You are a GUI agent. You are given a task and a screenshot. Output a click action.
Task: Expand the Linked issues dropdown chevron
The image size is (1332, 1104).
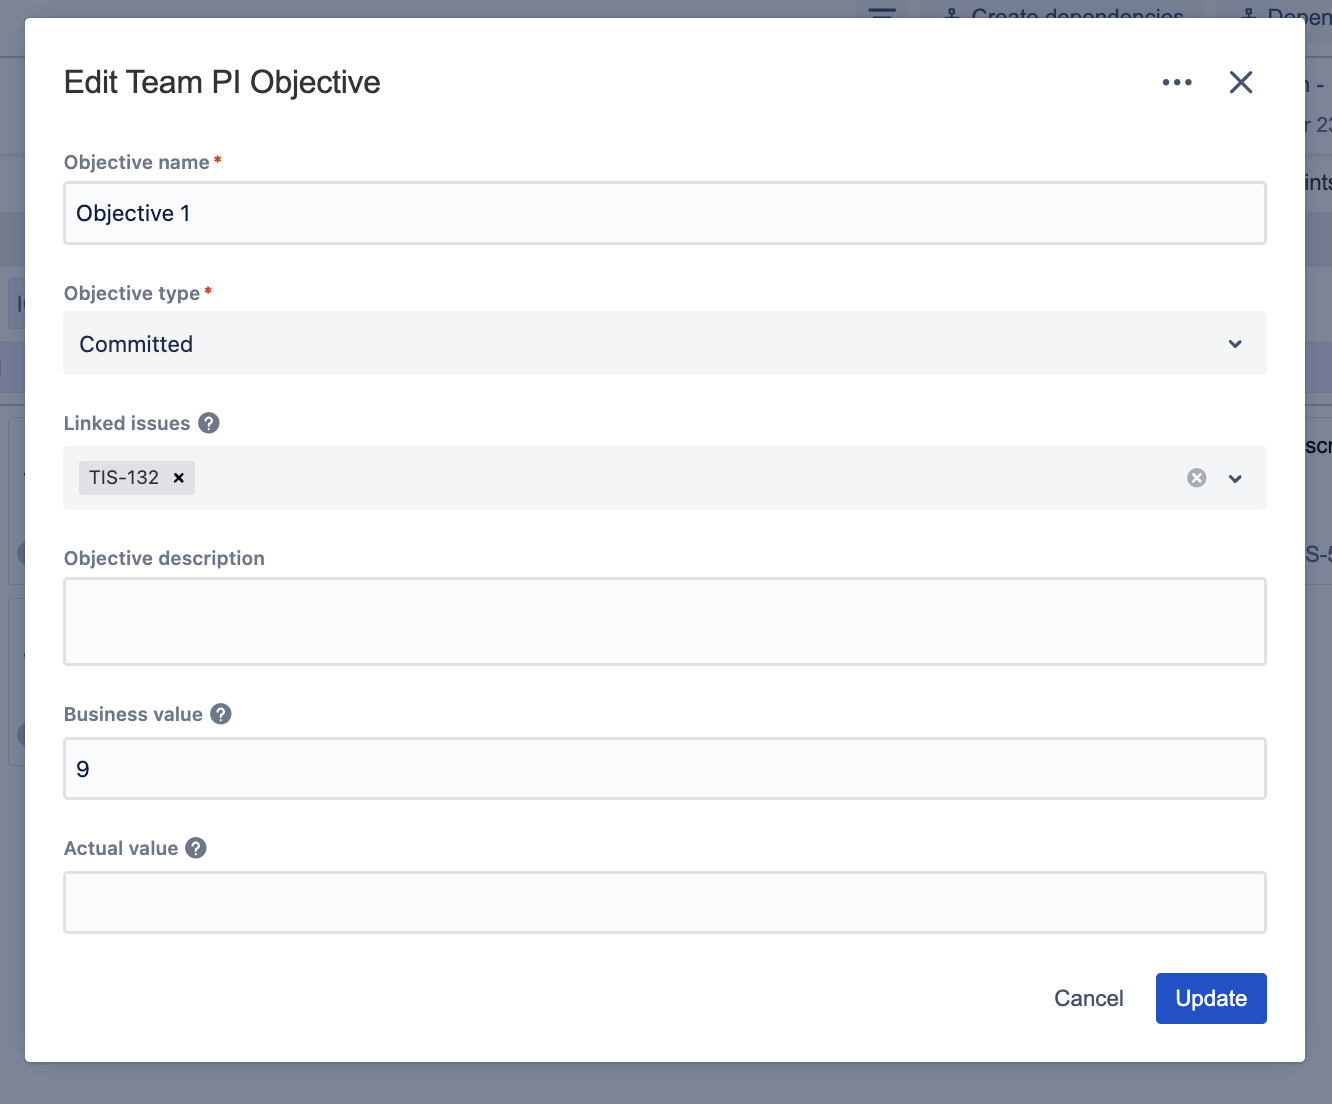(1235, 478)
